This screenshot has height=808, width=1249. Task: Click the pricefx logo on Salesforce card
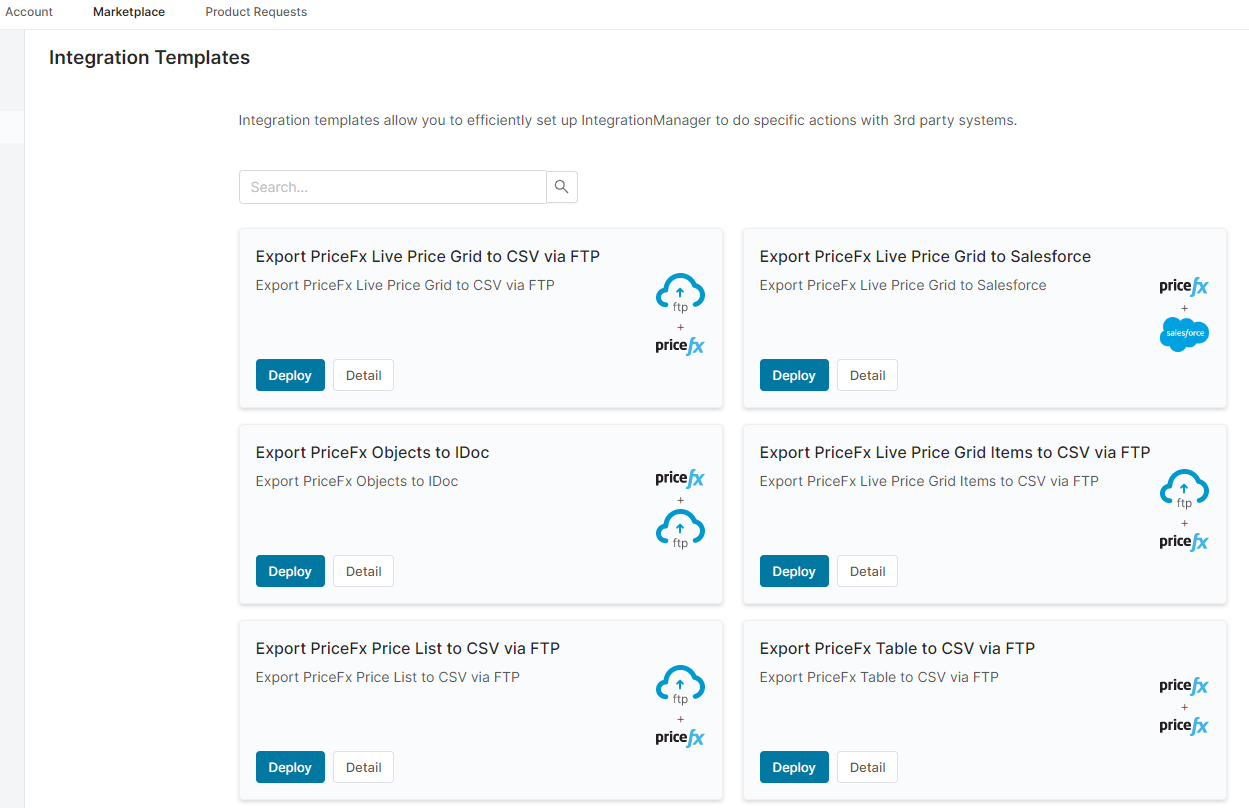pos(1184,287)
